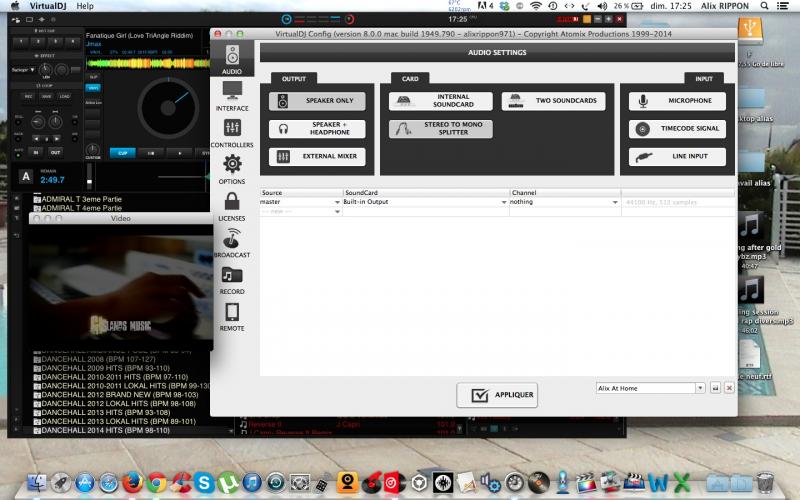Click the track waveform overview

pos(148,63)
